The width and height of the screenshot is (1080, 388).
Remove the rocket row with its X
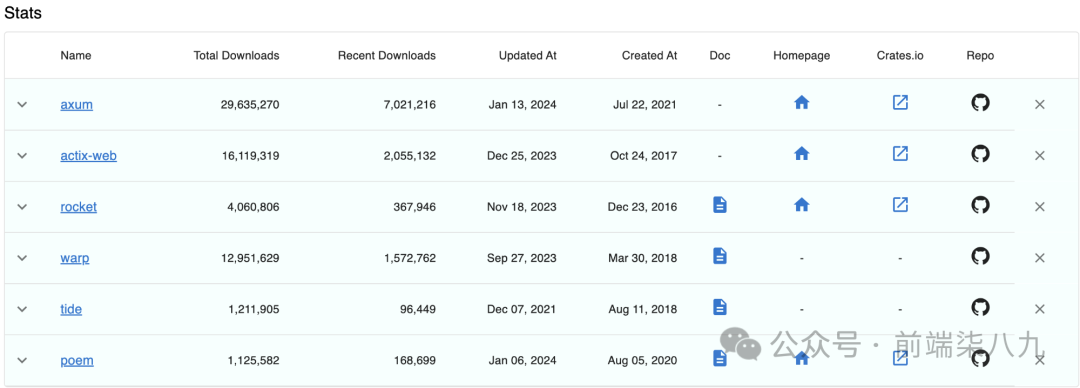1040,207
